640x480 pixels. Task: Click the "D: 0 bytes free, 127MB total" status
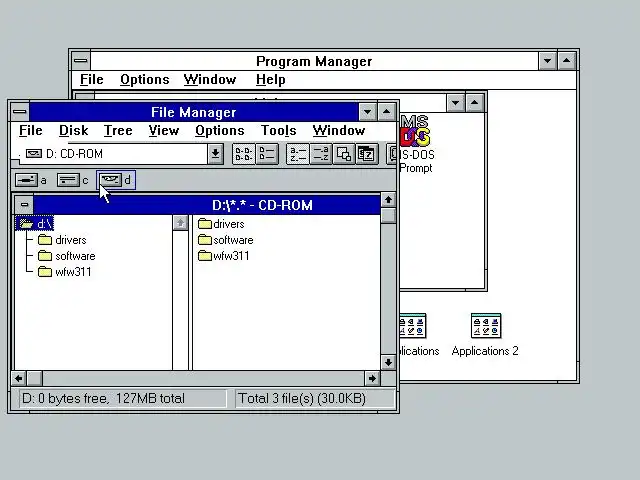122,398
